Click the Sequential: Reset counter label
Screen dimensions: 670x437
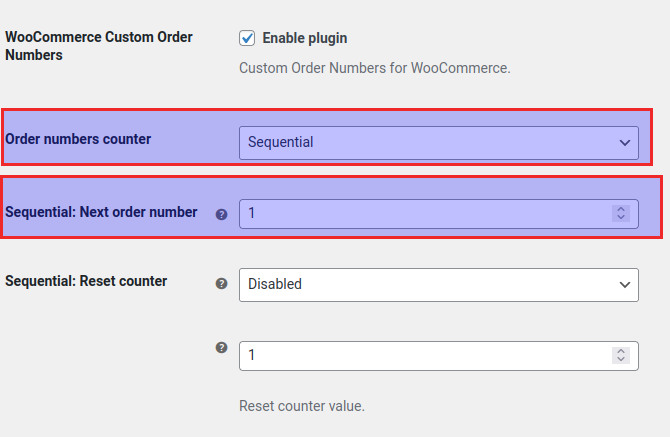[86, 281]
